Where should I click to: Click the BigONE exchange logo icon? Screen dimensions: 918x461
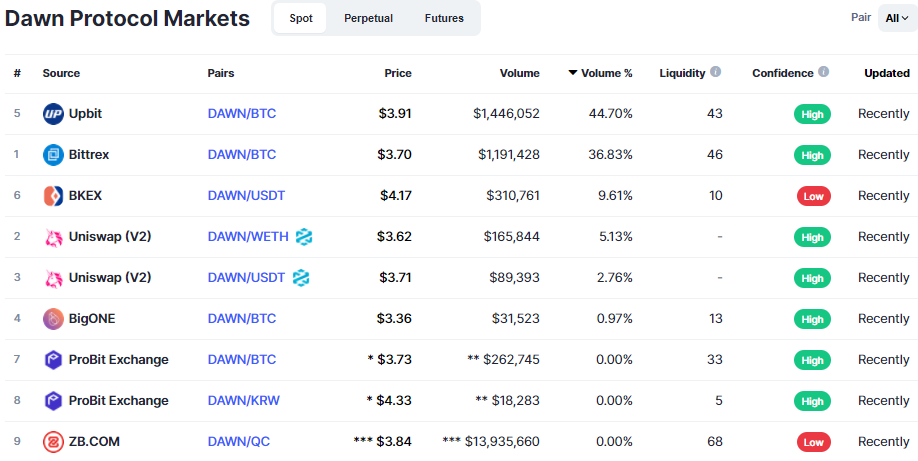tap(53, 319)
